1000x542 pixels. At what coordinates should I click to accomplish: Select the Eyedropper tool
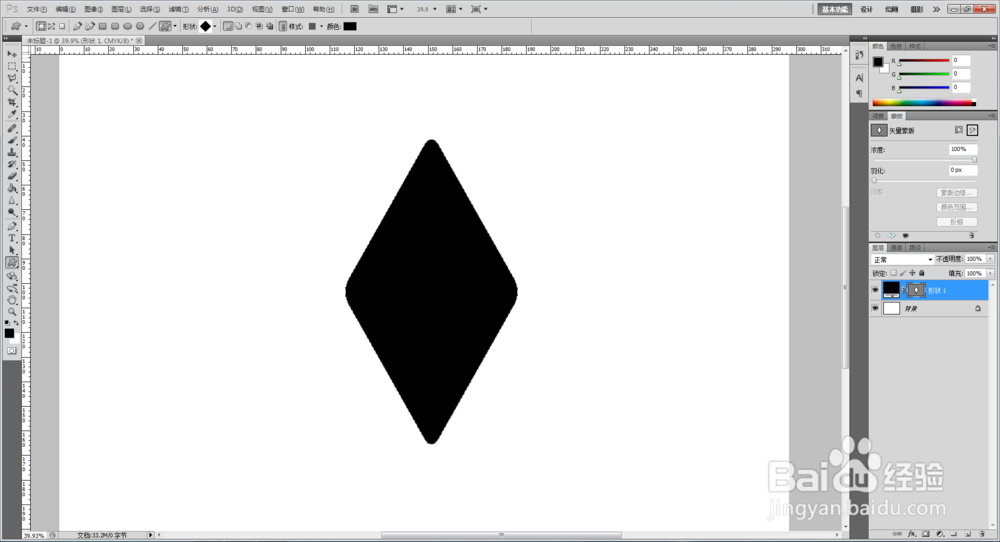(11, 115)
